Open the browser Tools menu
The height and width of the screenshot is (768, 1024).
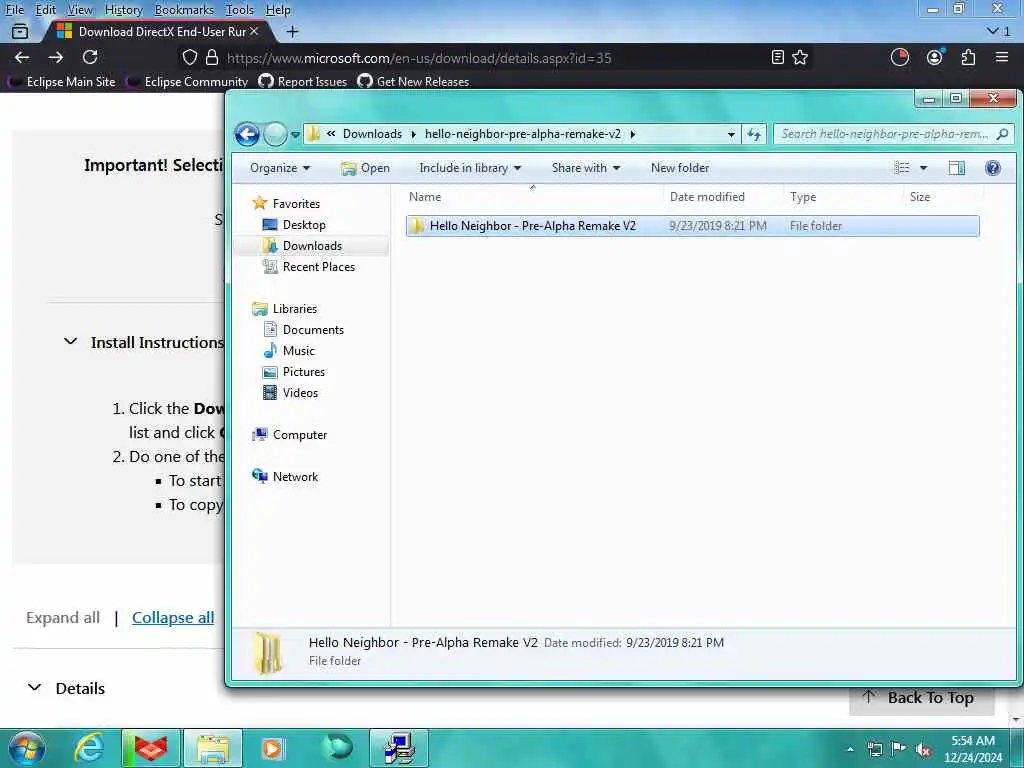[x=239, y=10]
